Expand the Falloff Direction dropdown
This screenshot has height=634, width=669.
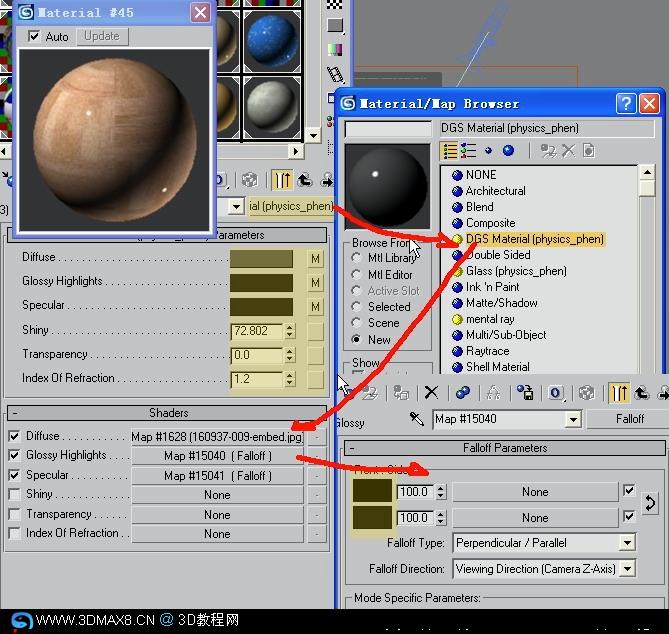pyautogui.click(x=544, y=569)
